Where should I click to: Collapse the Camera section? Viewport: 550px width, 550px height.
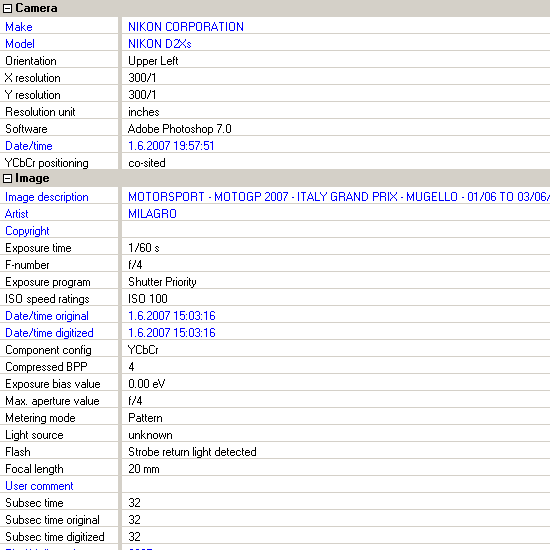pos(7,8)
